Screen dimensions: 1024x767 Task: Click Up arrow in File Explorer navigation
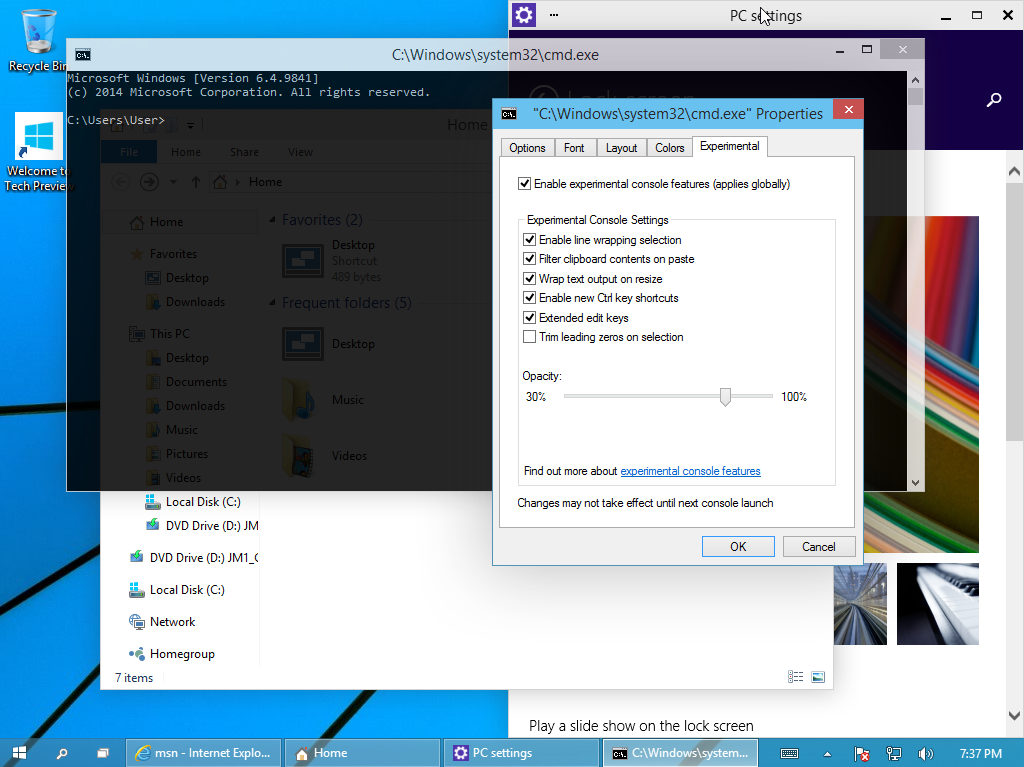point(195,182)
